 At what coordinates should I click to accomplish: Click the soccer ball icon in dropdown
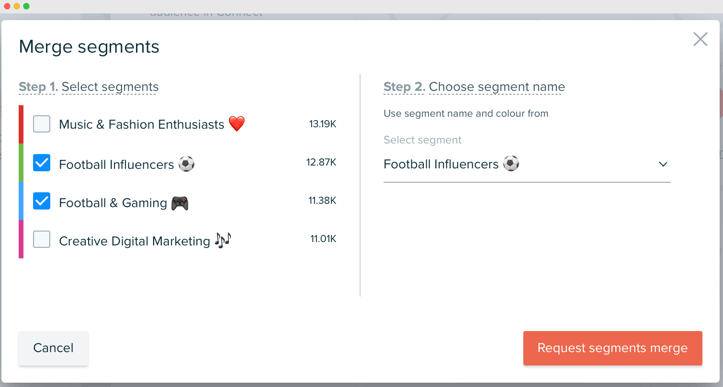pos(511,163)
